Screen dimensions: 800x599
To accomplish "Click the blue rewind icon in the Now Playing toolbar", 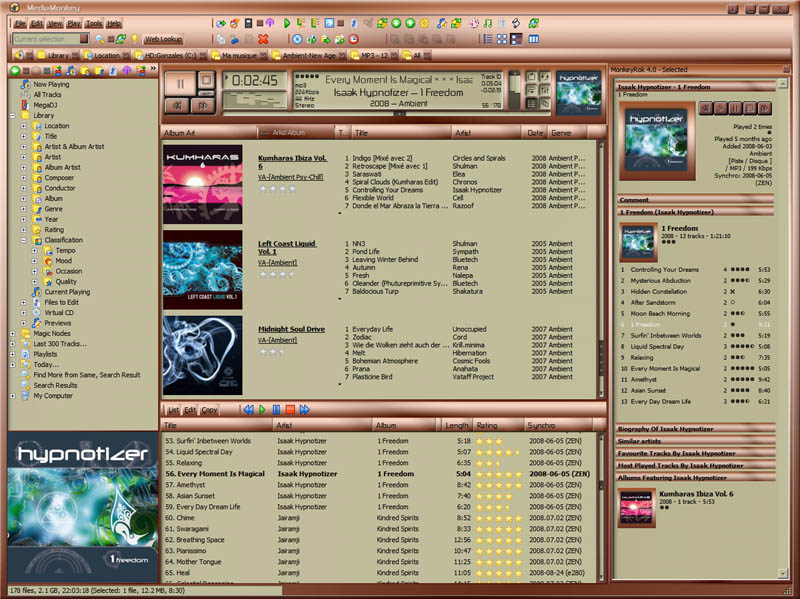I will coord(248,410).
